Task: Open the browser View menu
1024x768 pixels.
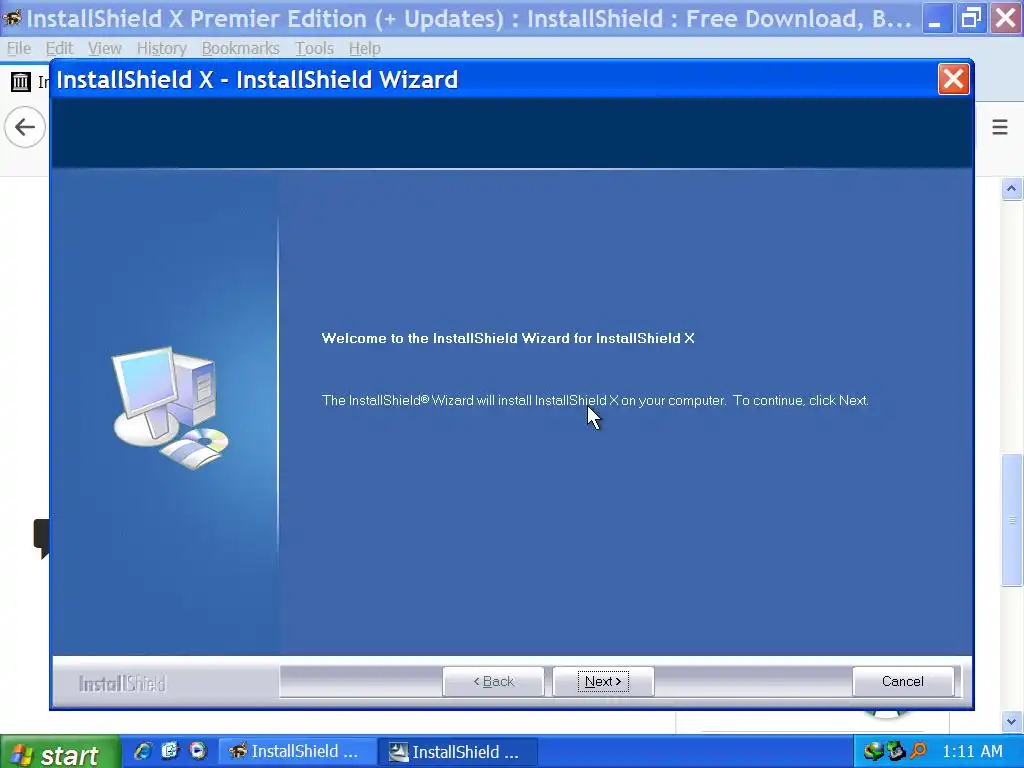Action: pyautogui.click(x=104, y=48)
